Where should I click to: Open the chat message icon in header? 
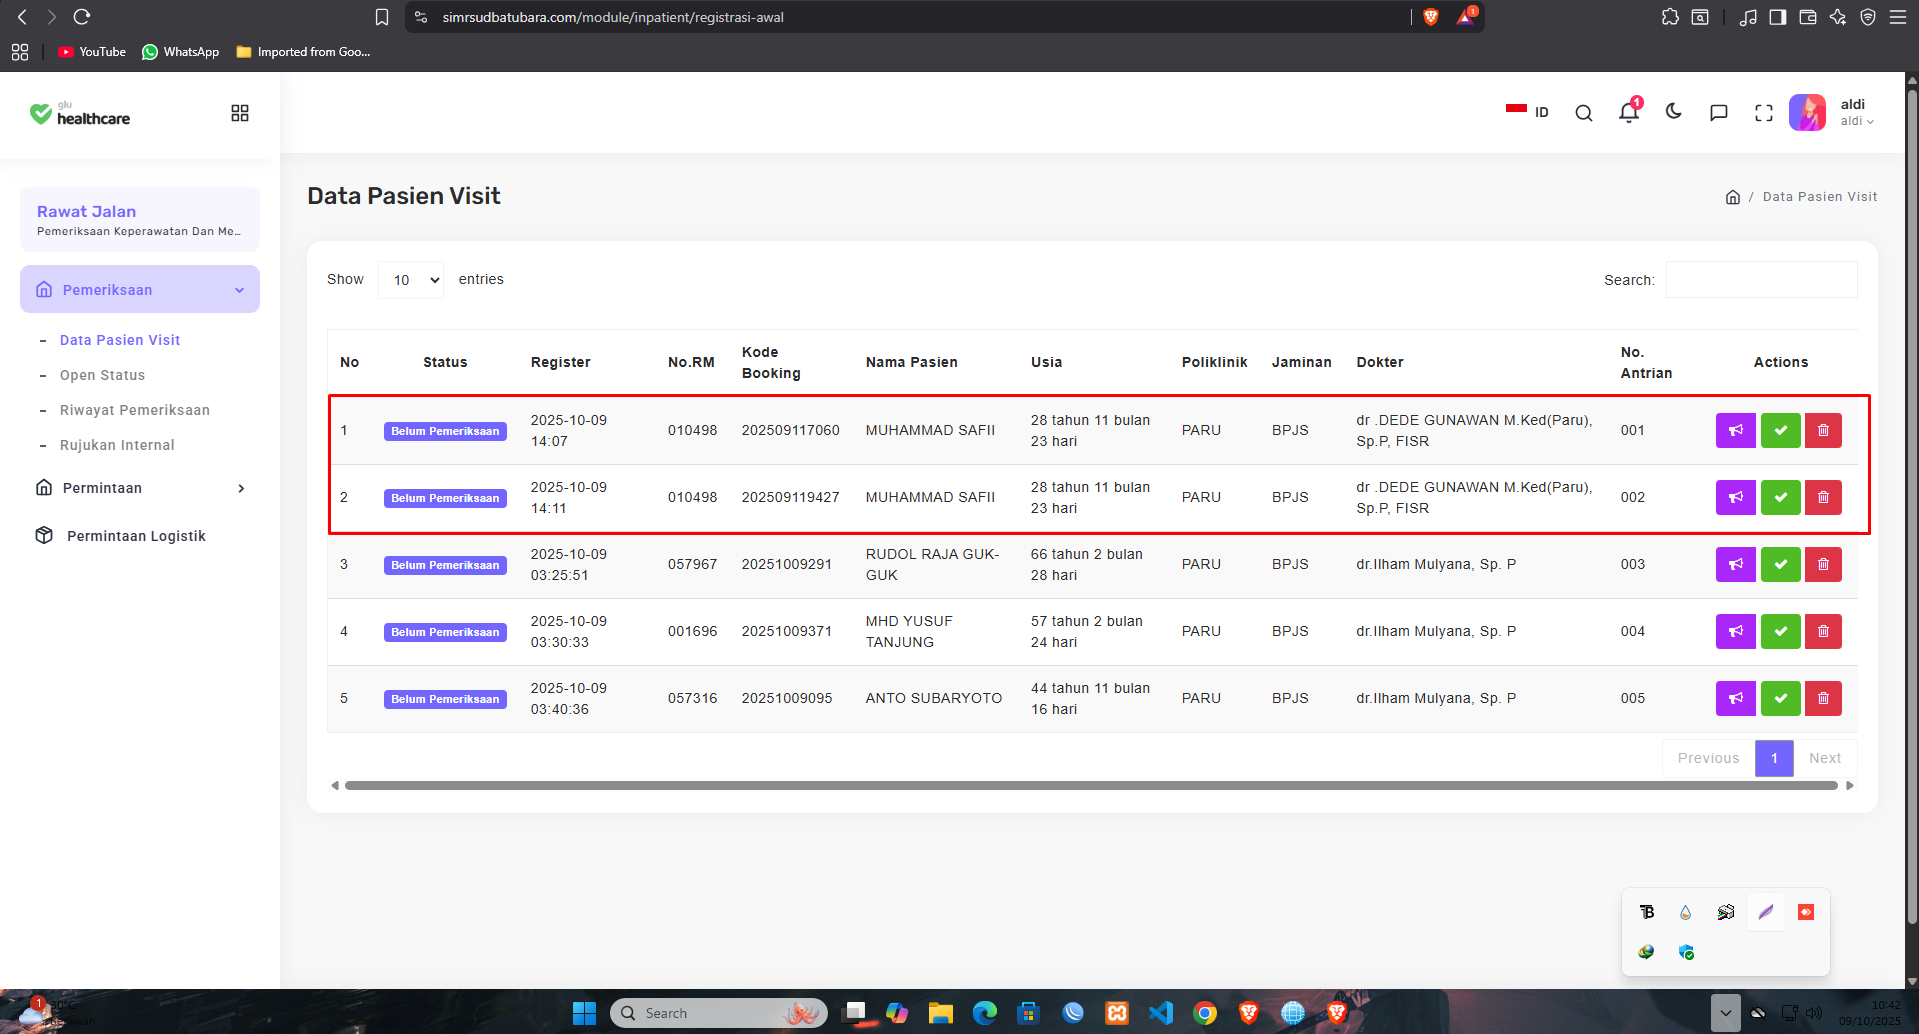1719,113
